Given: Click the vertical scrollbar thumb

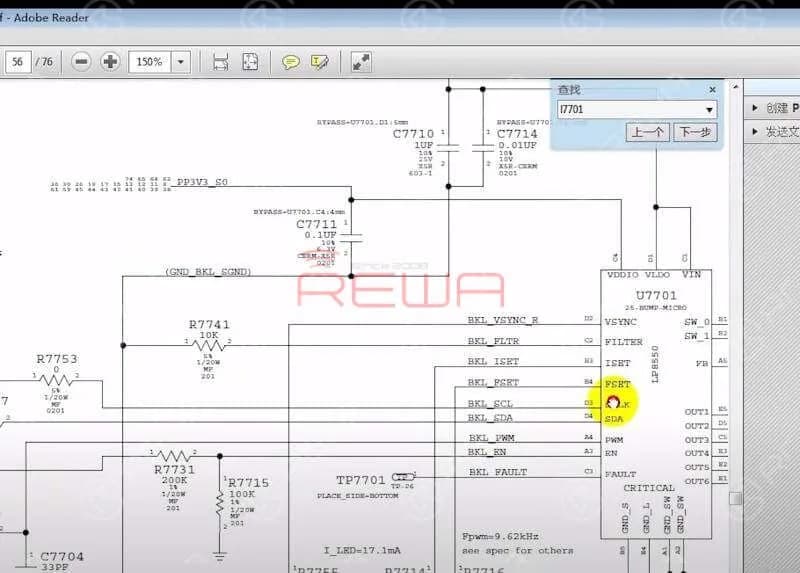Looking at the screenshot, I should pyautogui.click(x=735, y=498).
